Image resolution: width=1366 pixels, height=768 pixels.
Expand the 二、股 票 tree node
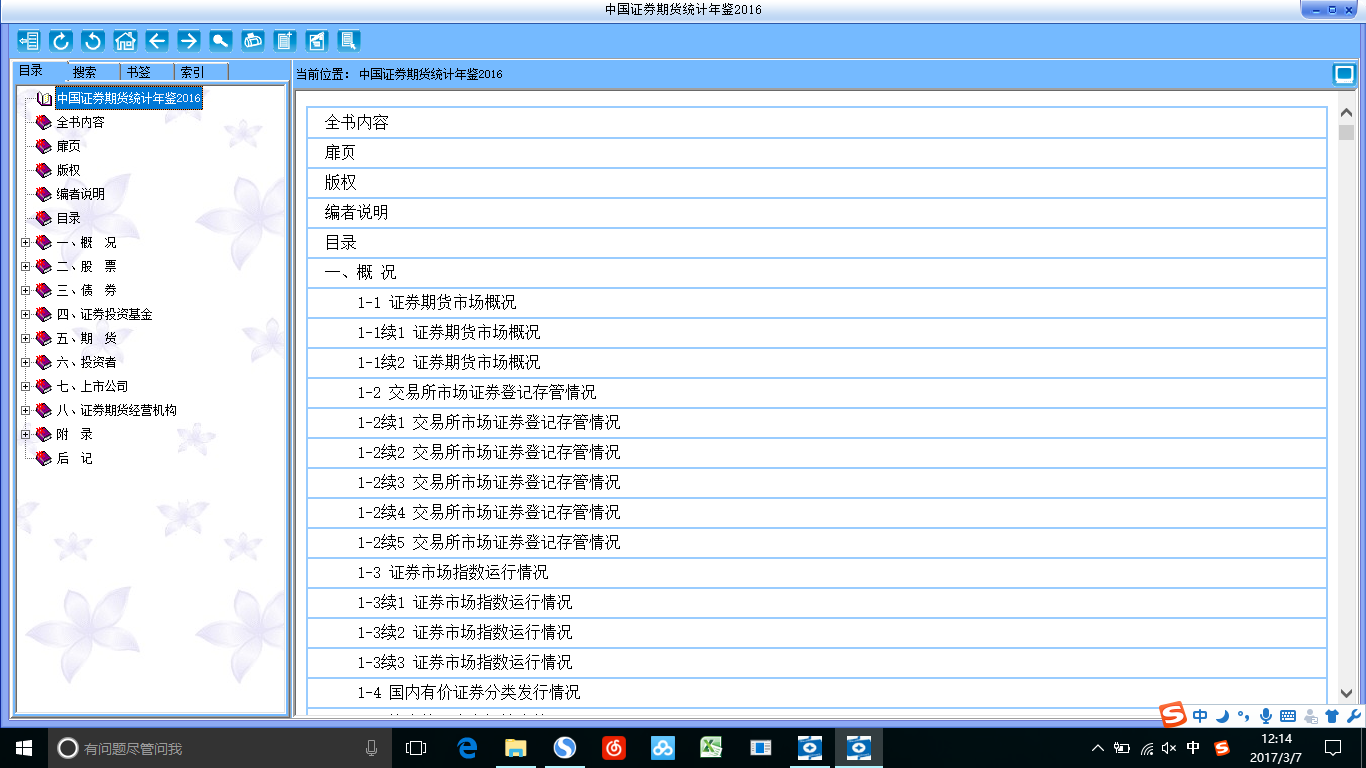click(26, 266)
